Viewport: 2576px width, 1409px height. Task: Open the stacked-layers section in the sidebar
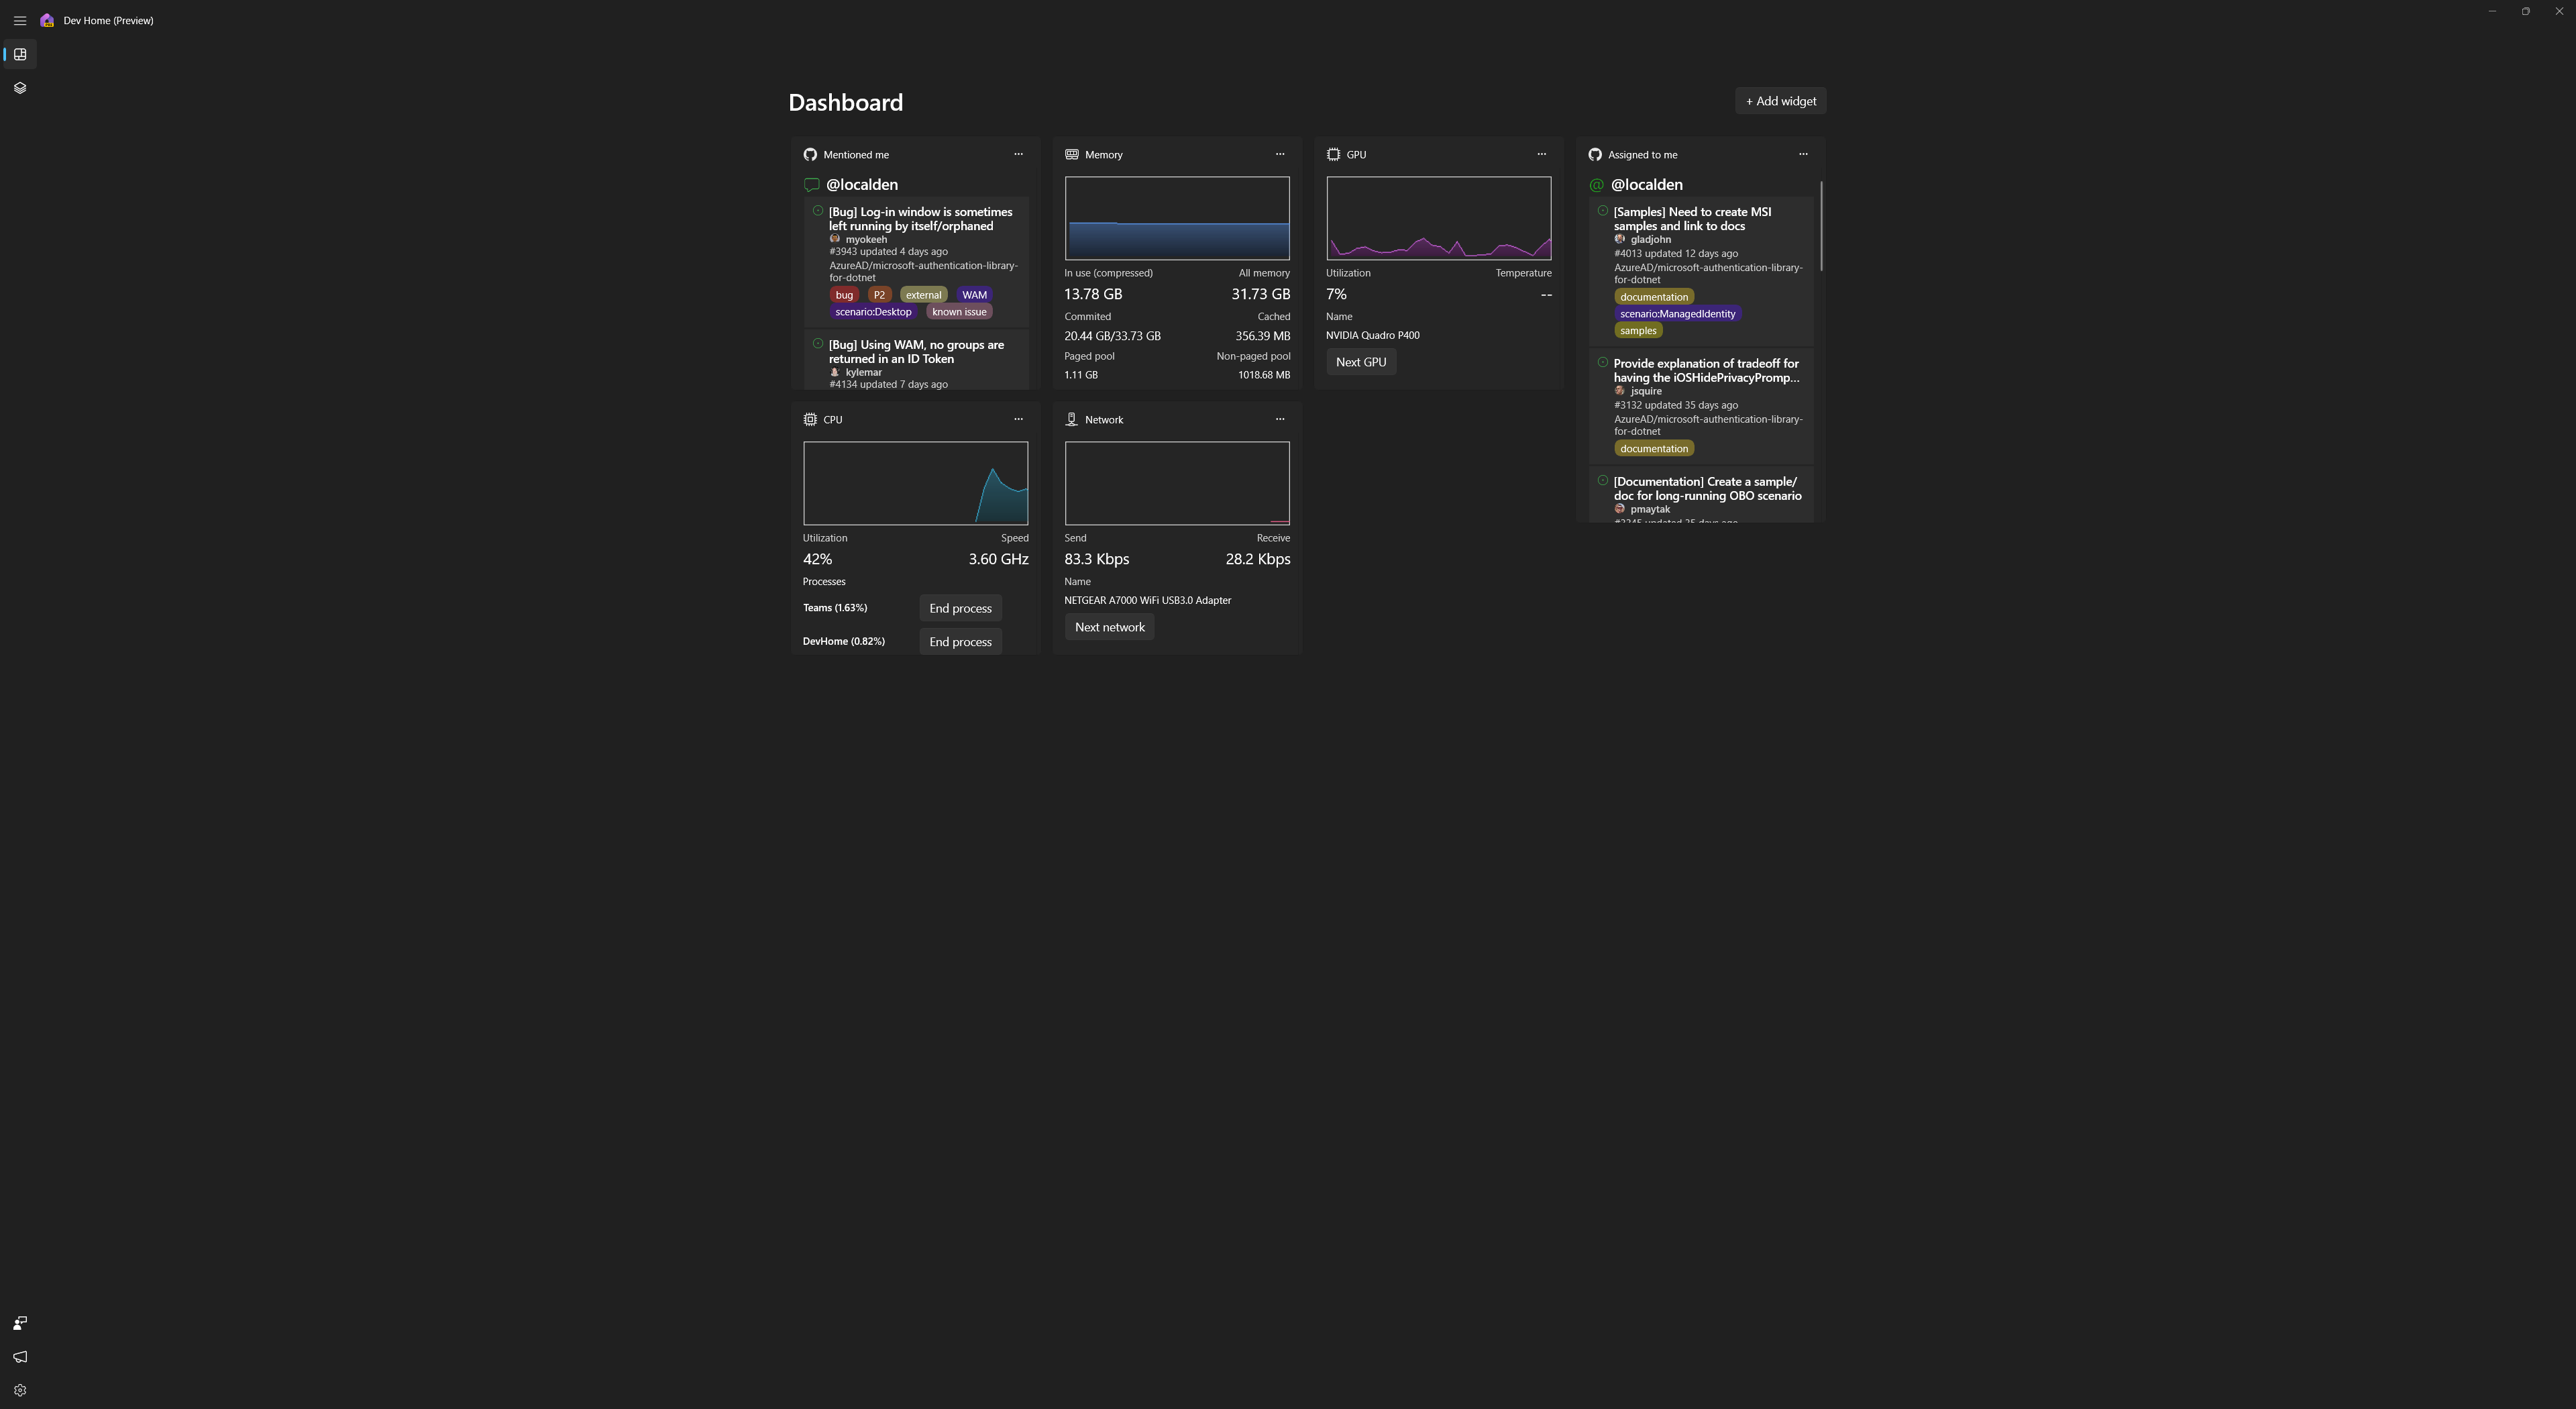pos(20,87)
